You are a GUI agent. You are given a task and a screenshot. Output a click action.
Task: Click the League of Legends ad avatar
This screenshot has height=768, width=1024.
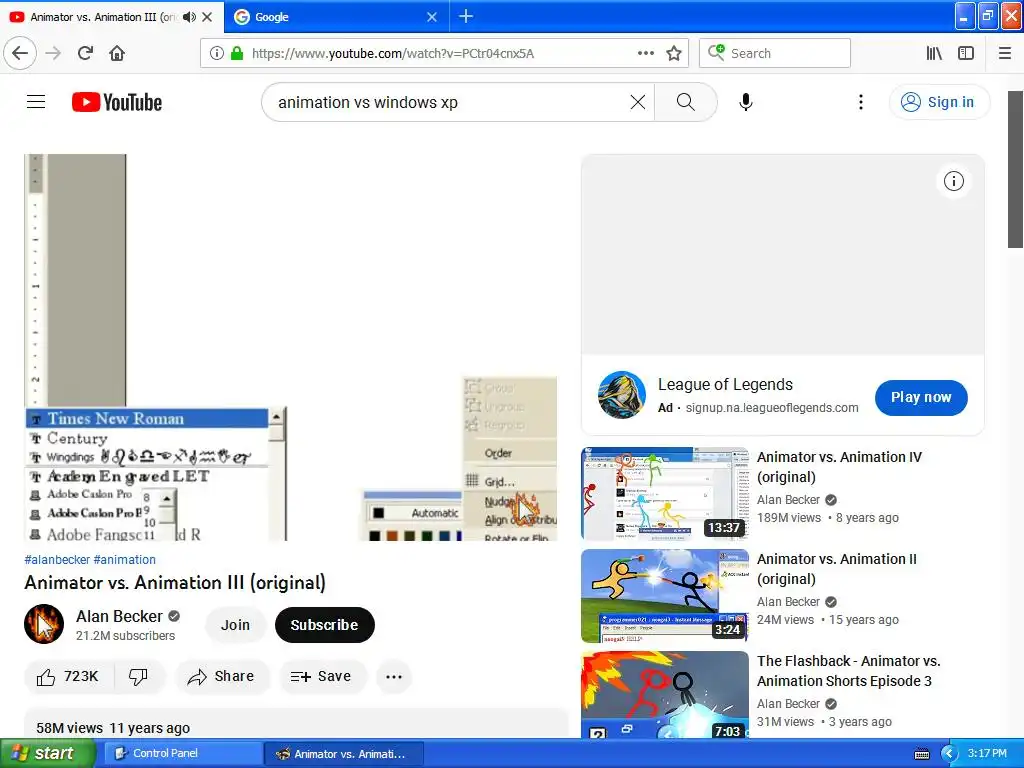pos(622,395)
